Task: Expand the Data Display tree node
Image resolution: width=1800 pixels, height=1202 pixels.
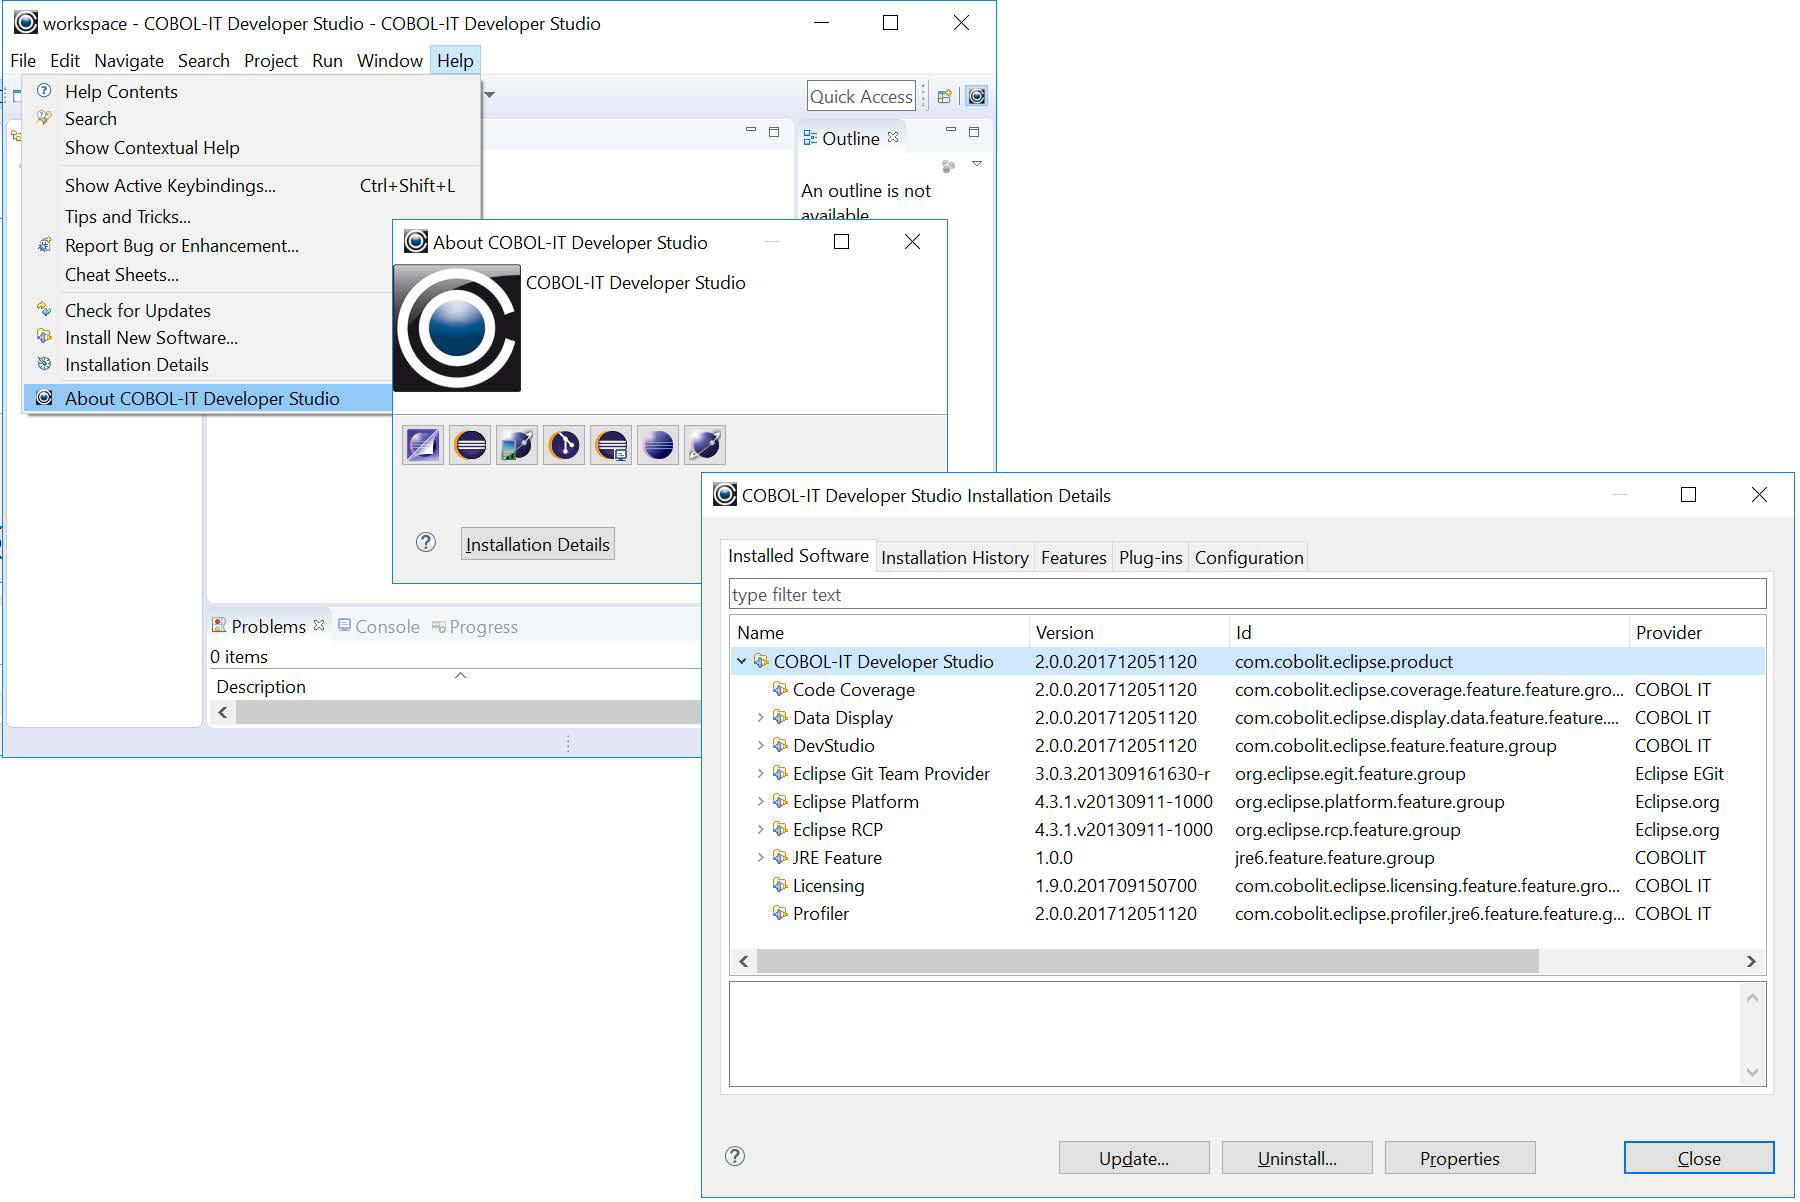Action: pos(760,718)
